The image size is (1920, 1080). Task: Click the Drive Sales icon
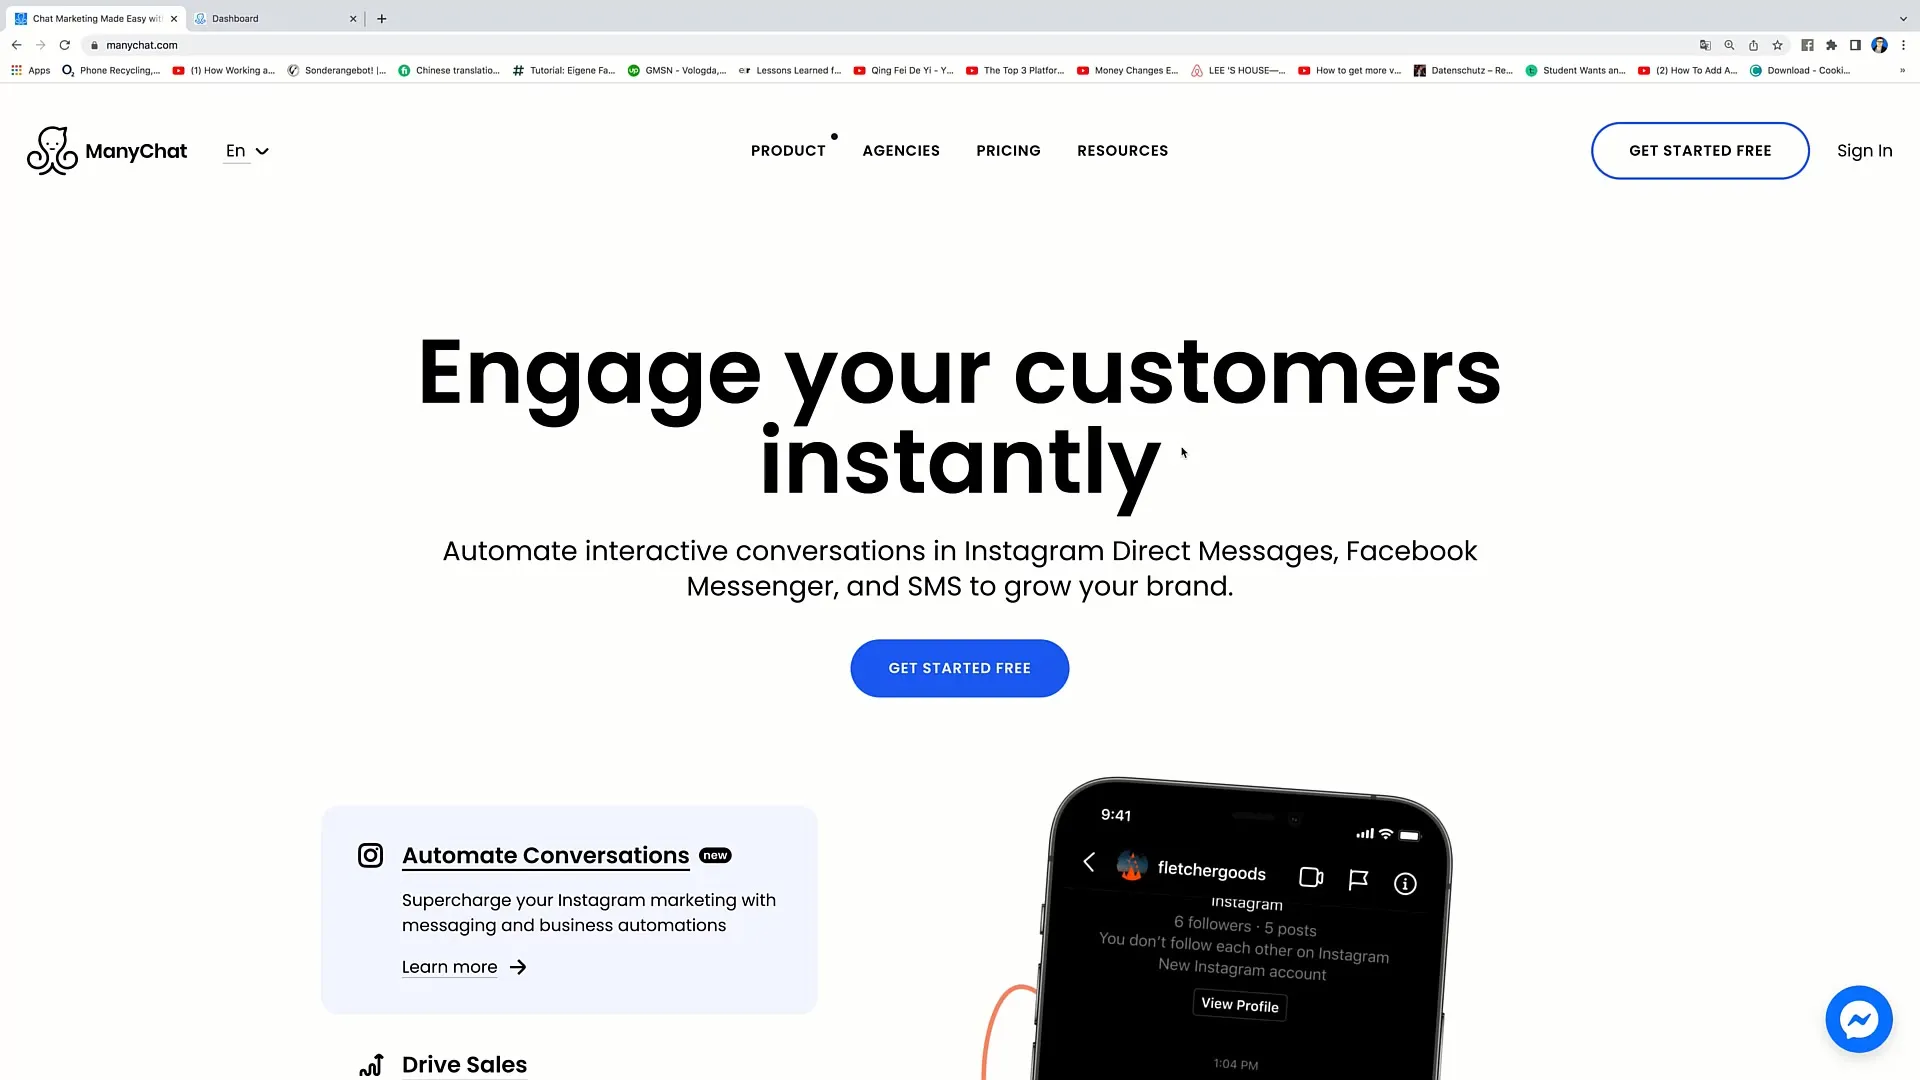(371, 1064)
